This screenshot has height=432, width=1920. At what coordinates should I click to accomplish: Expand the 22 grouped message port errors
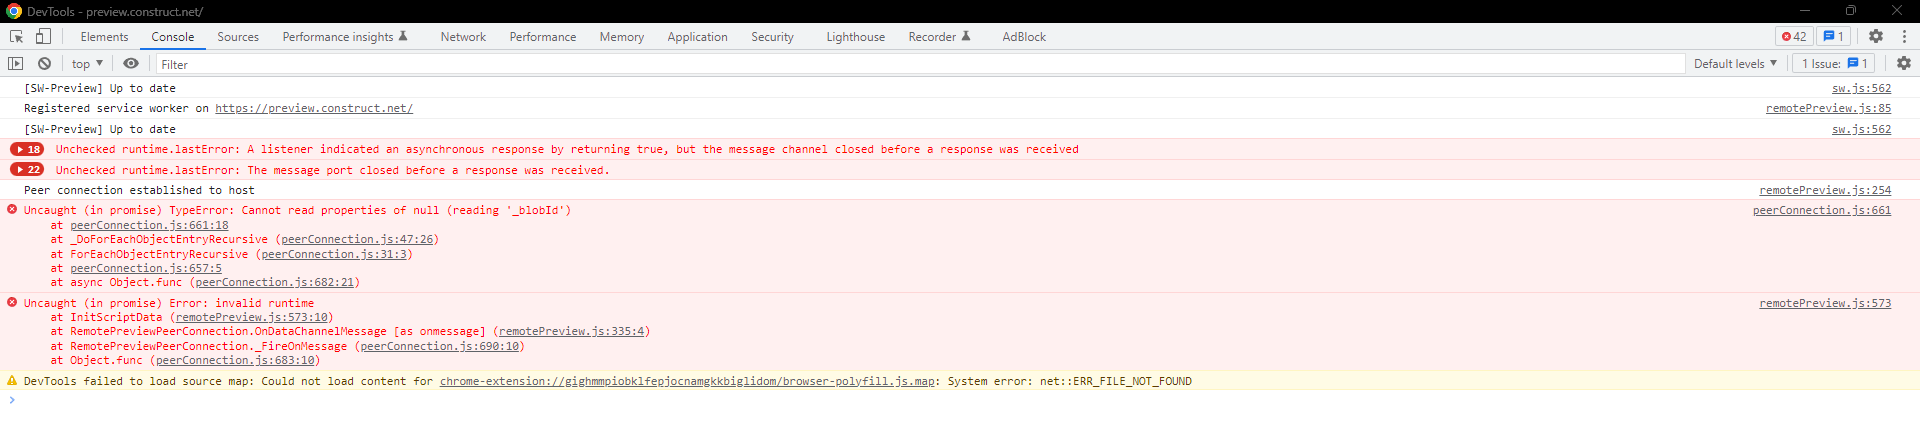[27, 170]
